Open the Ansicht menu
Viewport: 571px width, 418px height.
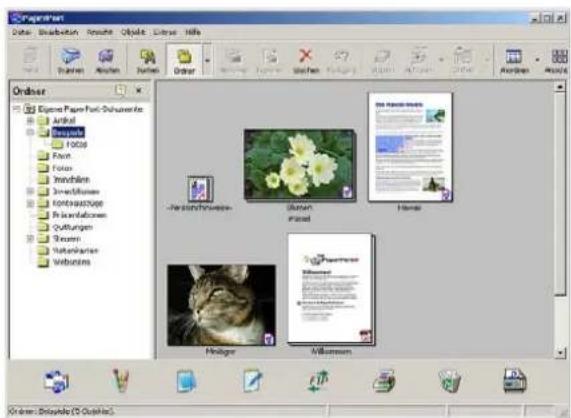tap(100, 32)
